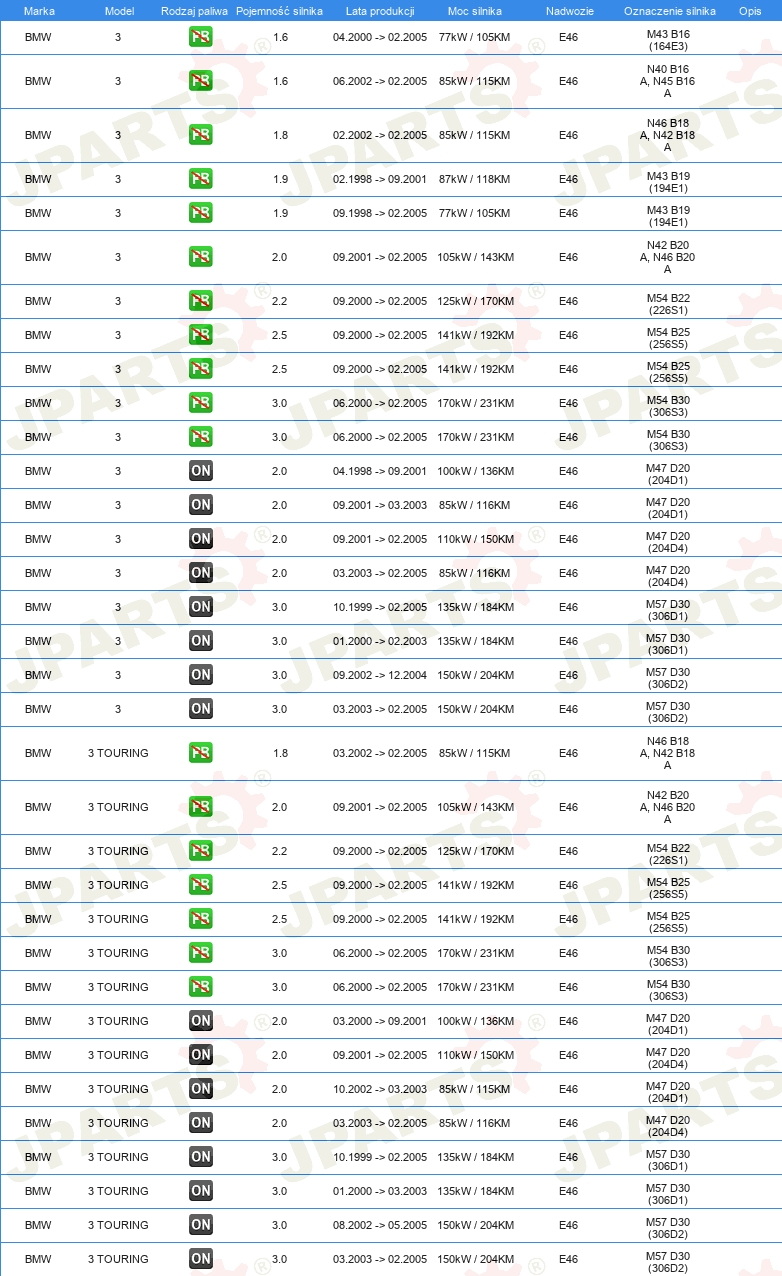Viewport: 782px width, 1276px height.
Task: Select diesel ON icon for 09.2001 -> 03.2003 row
Action: coord(201,505)
